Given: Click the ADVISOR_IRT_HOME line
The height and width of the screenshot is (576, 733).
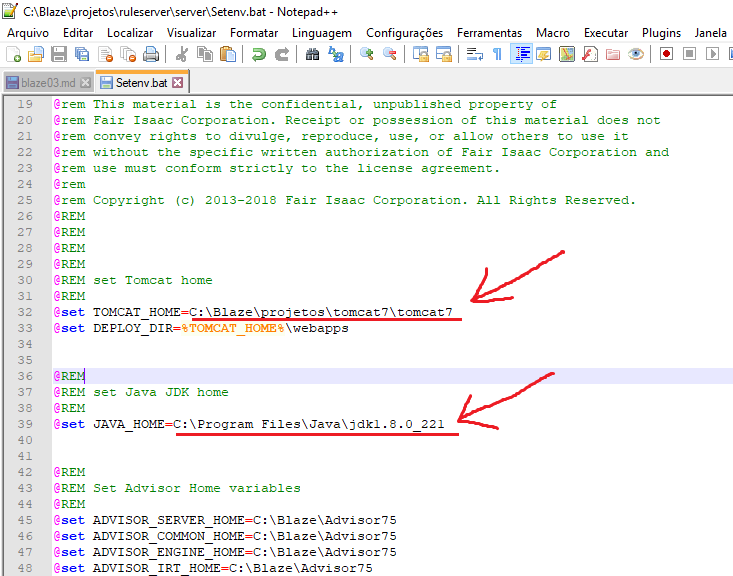Looking at the screenshot, I should click(213, 568).
